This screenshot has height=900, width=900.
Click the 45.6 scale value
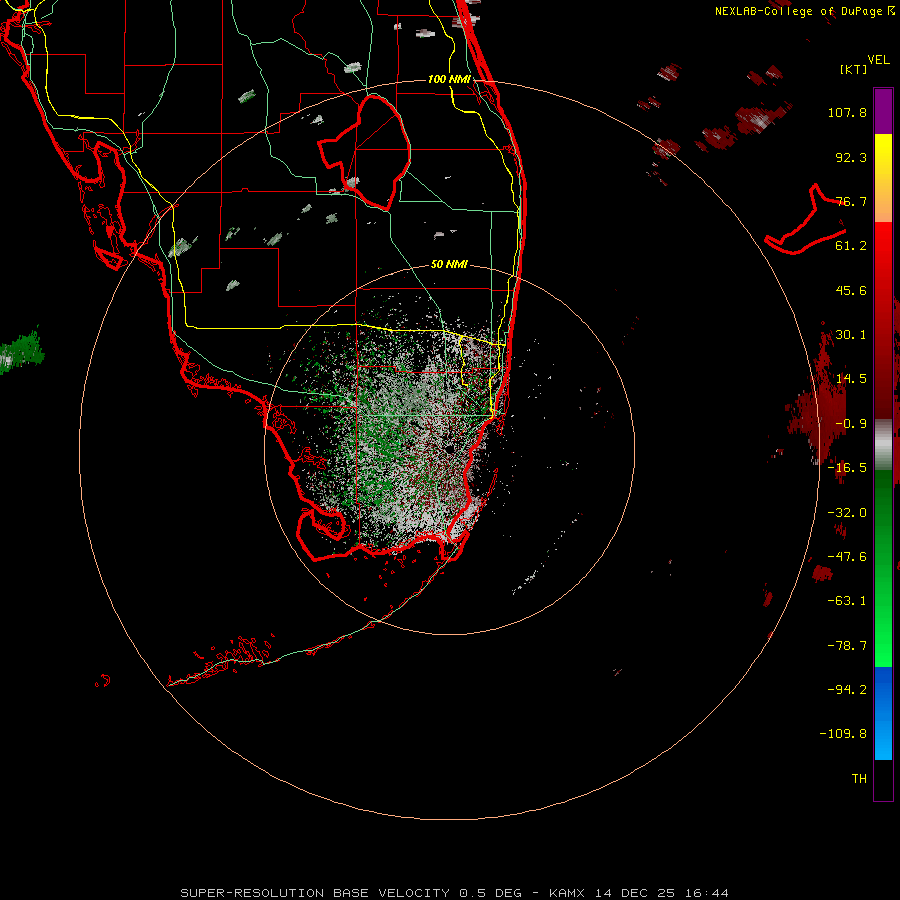click(x=851, y=290)
